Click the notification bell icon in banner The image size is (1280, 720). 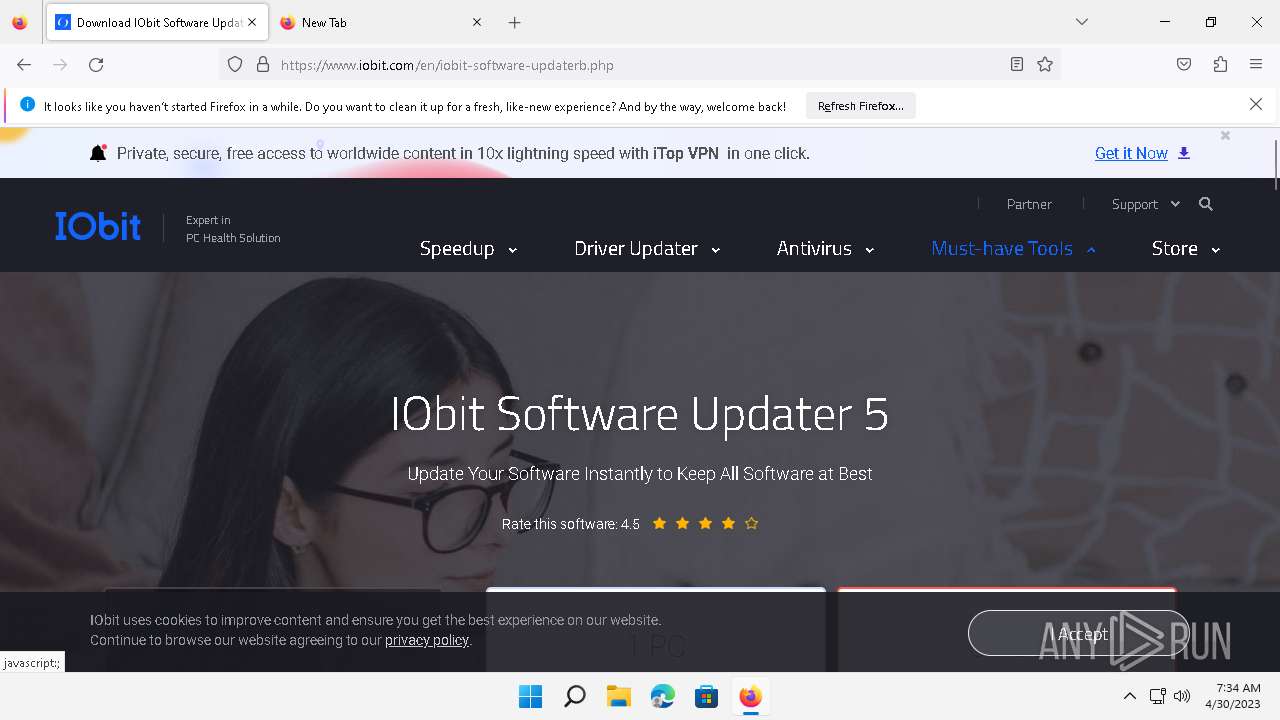click(x=98, y=153)
